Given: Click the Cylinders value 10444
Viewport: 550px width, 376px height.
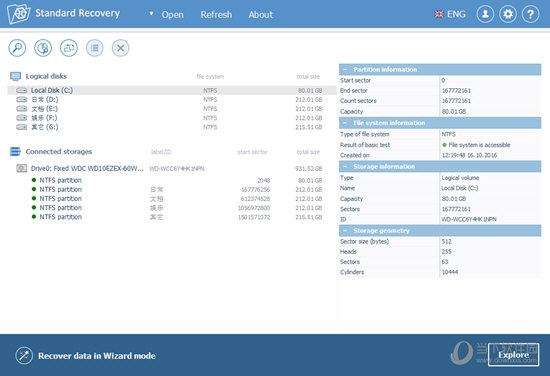Looking at the screenshot, I should (450, 272).
